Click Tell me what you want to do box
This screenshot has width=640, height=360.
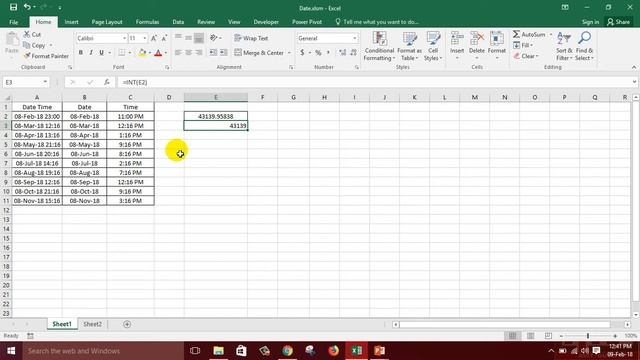pos(377,22)
